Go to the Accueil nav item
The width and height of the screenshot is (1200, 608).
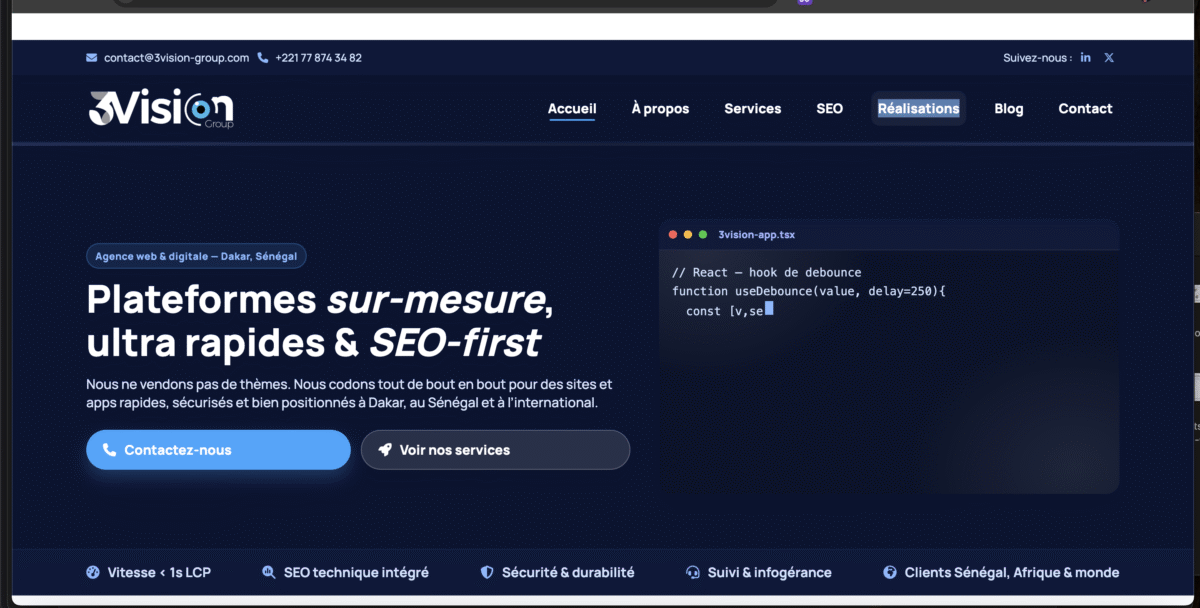572,109
